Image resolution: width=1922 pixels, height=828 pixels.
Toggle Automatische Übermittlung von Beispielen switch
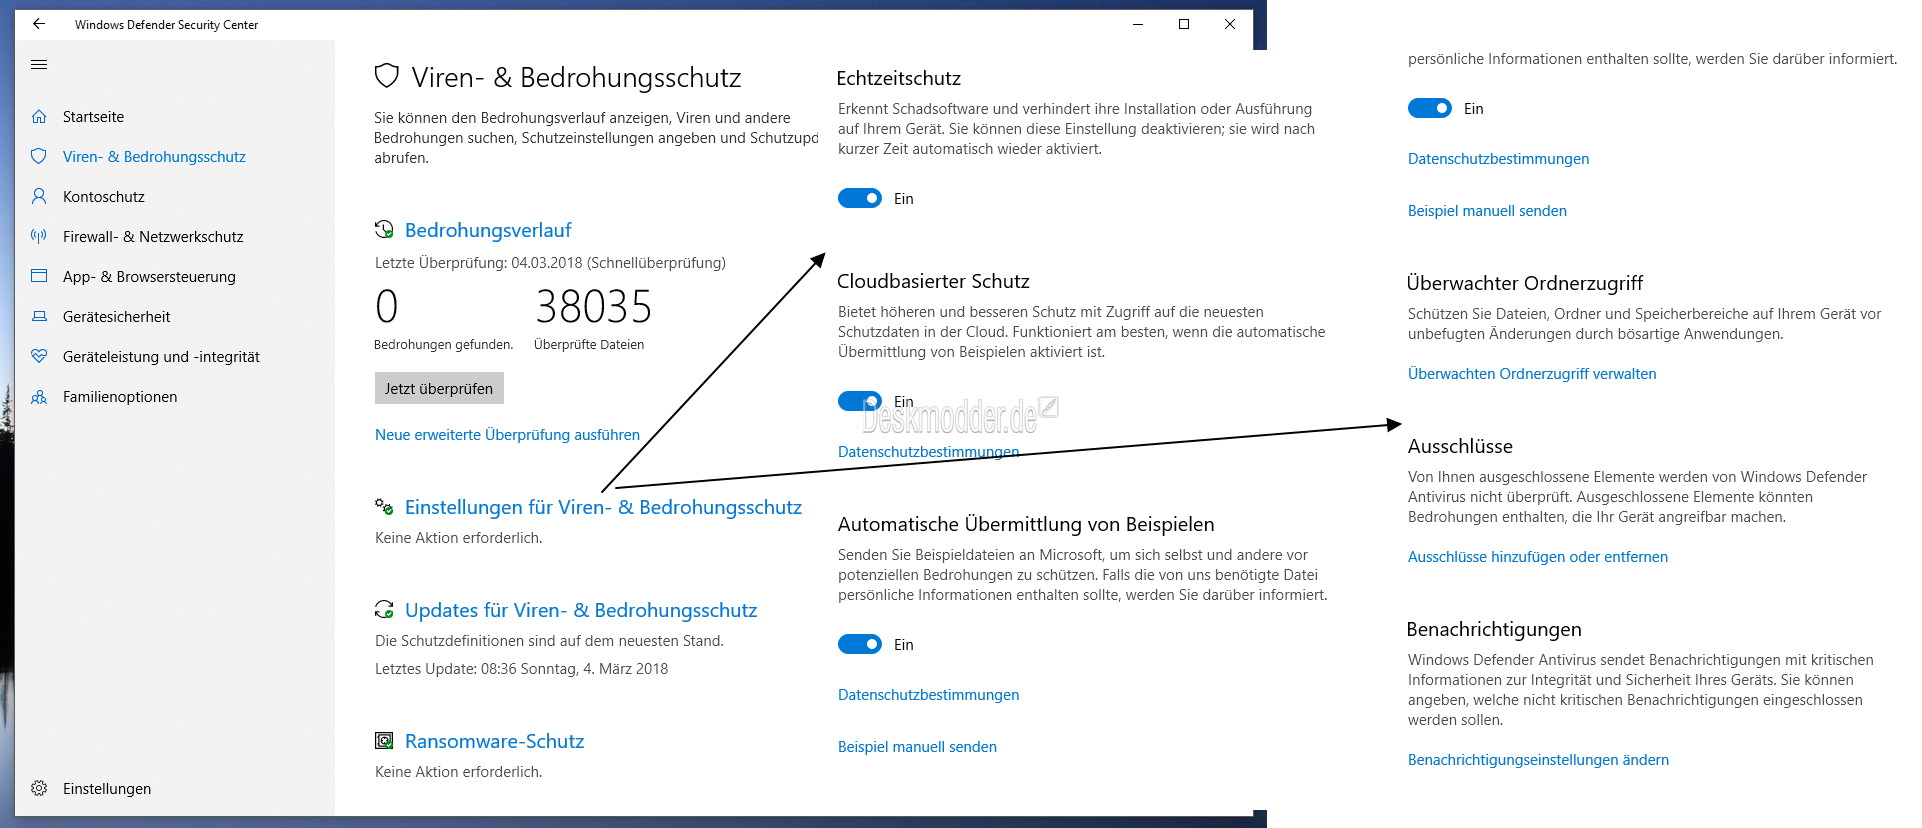[x=860, y=644]
